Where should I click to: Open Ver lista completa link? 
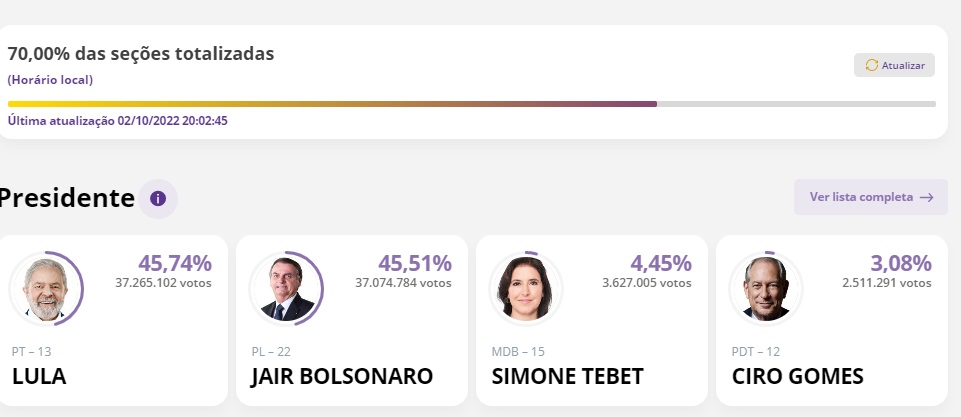pyautogui.click(x=861, y=197)
